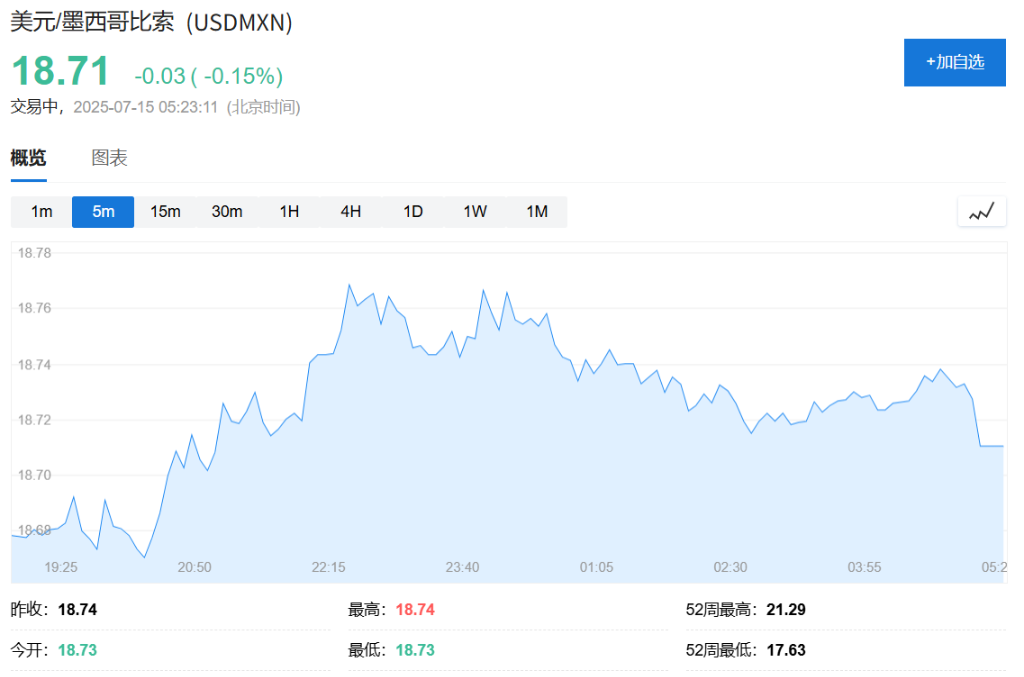Image resolution: width=1024 pixels, height=677 pixels.
Task: Show the 1M monthly chart
Action: (x=537, y=212)
